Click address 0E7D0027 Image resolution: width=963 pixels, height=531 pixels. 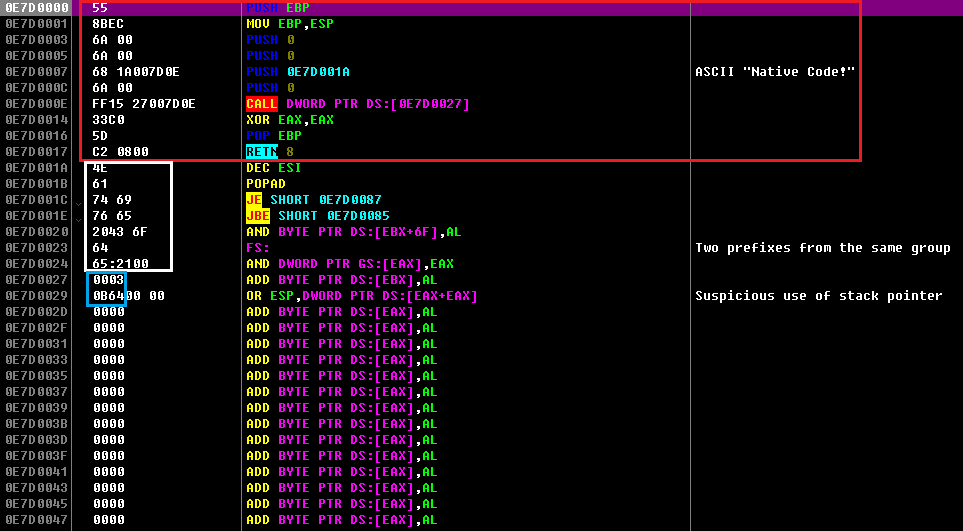point(36,279)
